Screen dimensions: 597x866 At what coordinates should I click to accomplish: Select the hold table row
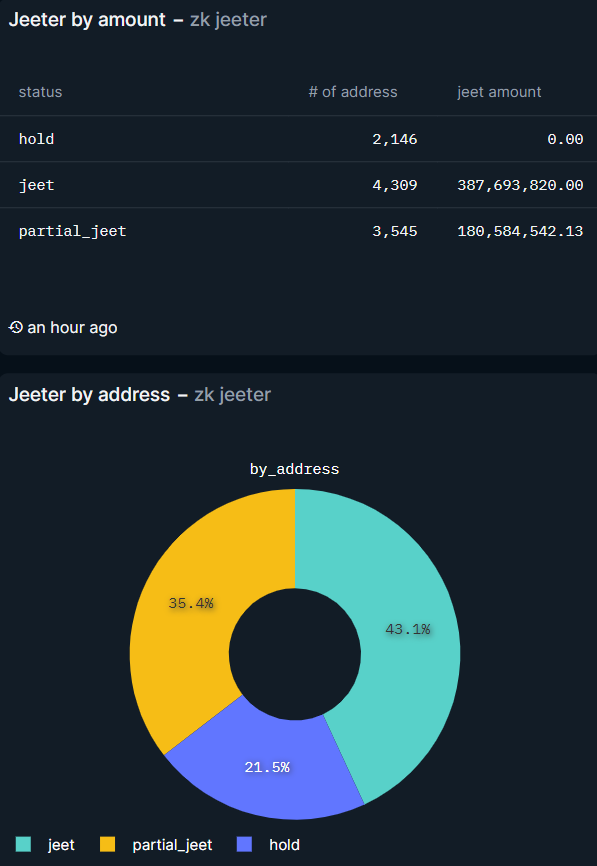click(x=298, y=139)
